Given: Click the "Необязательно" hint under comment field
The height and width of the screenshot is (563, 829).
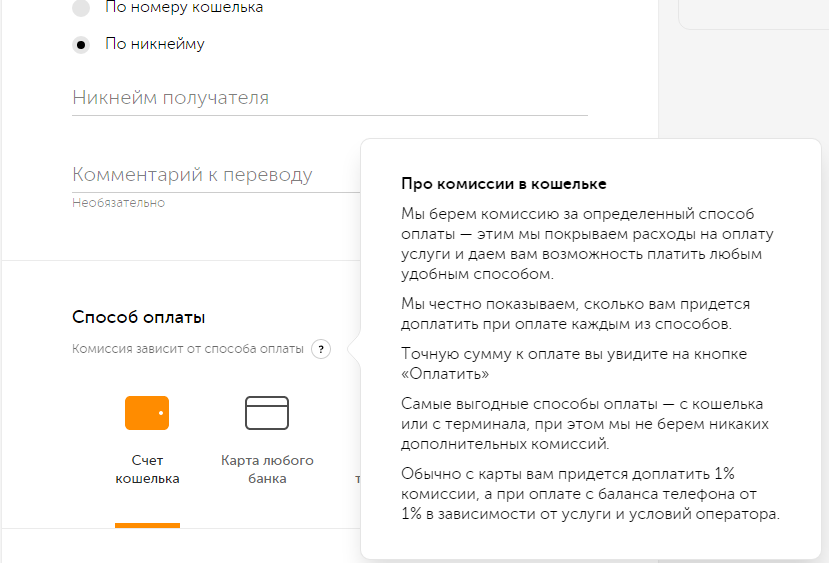Looking at the screenshot, I should 118,203.
